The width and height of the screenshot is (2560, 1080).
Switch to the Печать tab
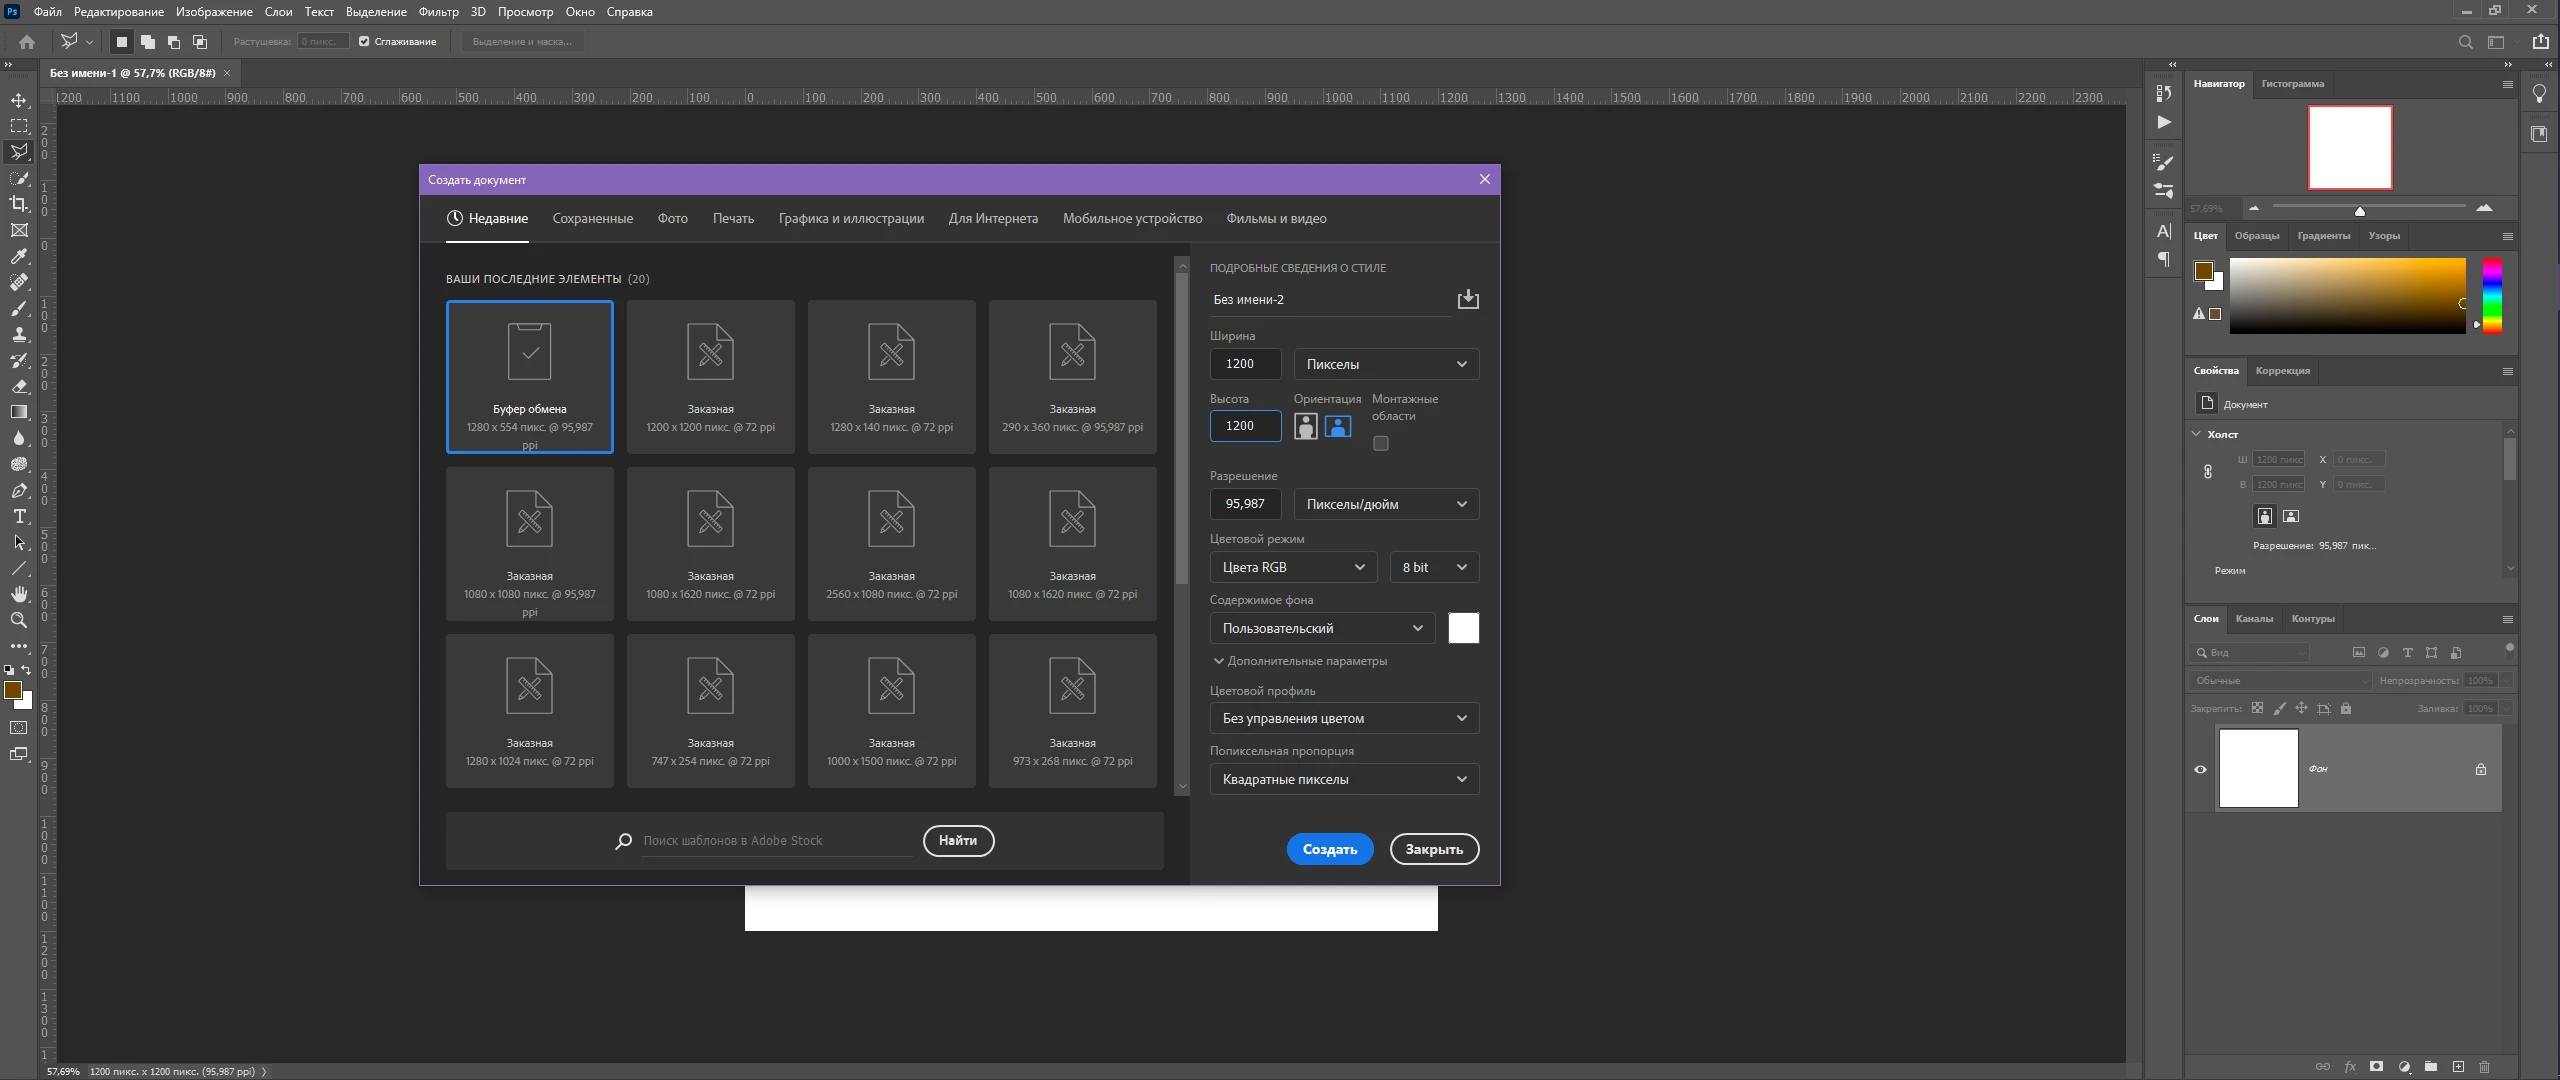pos(733,218)
